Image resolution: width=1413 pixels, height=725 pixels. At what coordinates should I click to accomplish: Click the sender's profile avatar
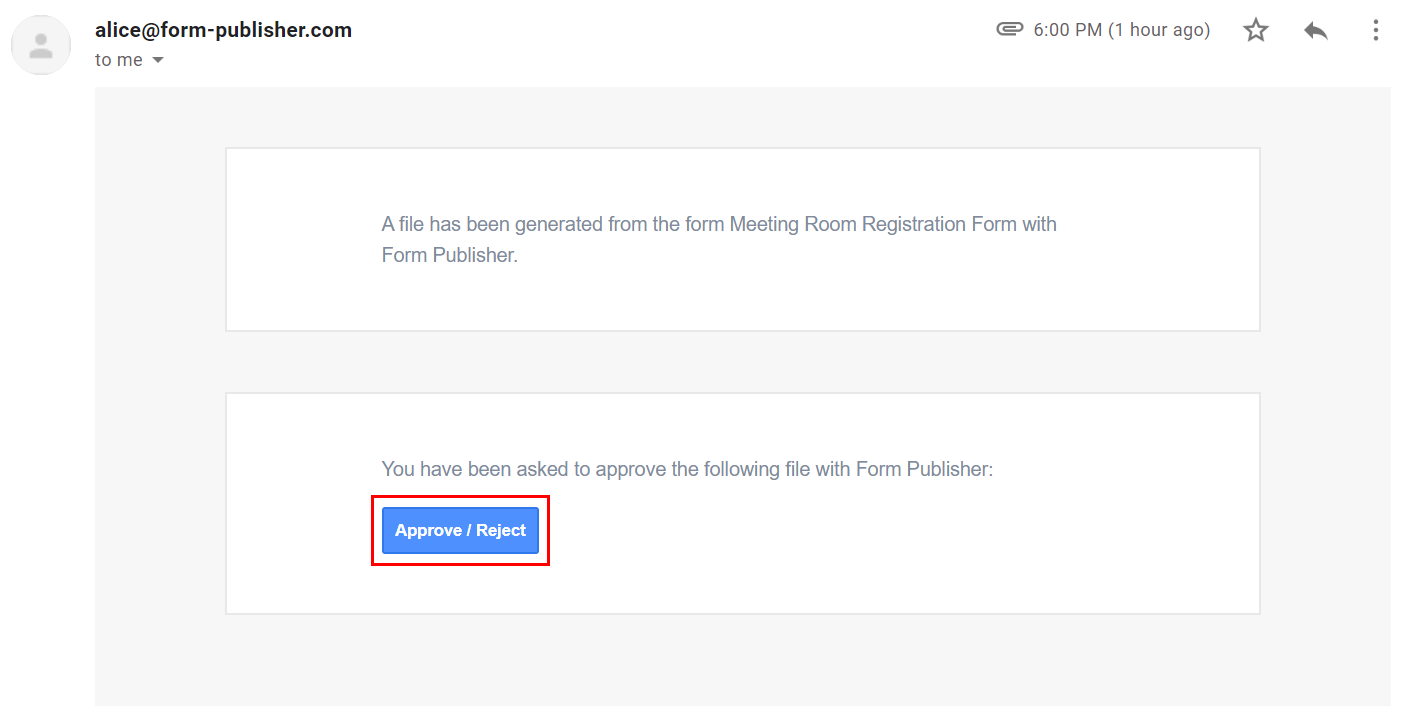41,45
